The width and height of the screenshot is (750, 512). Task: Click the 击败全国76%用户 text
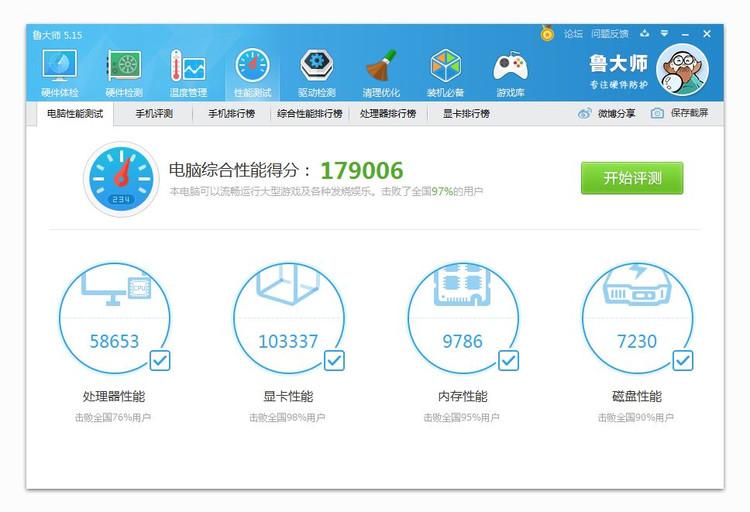pyautogui.click(x=113, y=418)
